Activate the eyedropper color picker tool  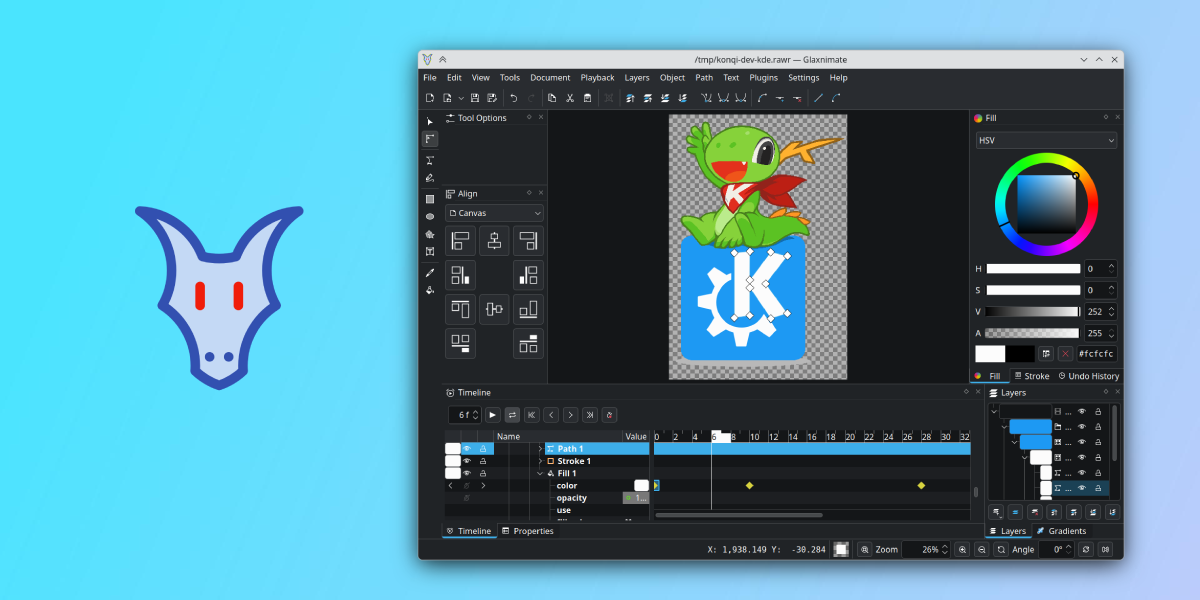point(430,272)
